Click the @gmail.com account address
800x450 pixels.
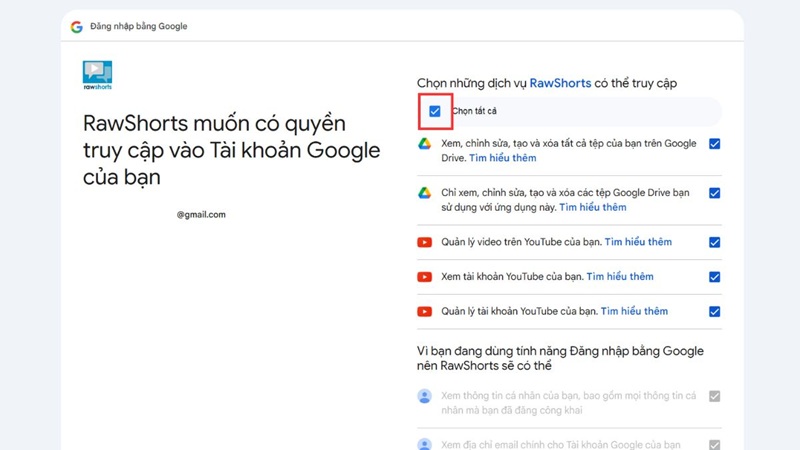coord(201,214)
